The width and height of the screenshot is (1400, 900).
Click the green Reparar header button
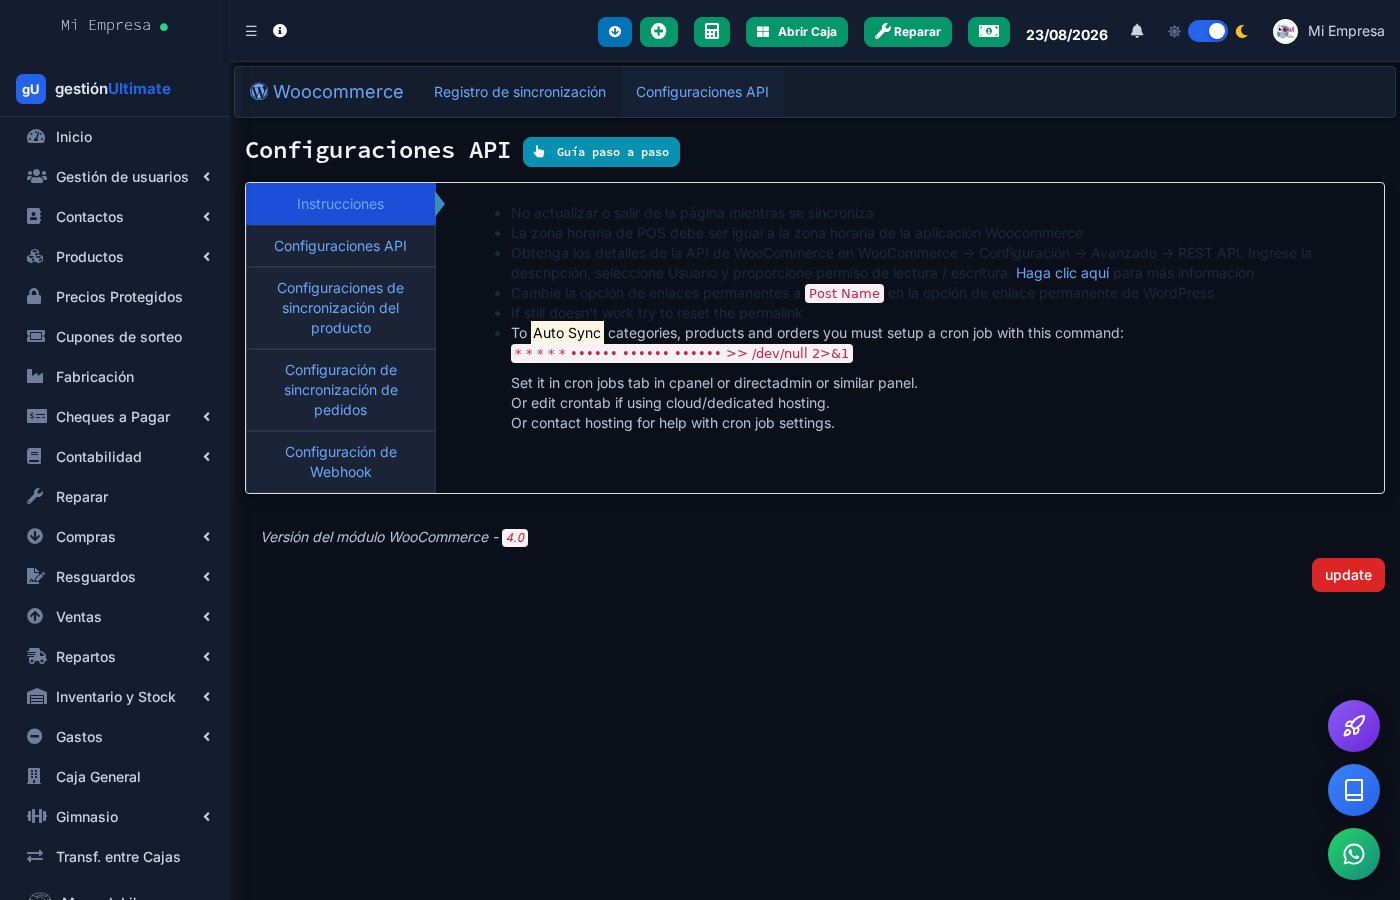[x=908, y=32]
